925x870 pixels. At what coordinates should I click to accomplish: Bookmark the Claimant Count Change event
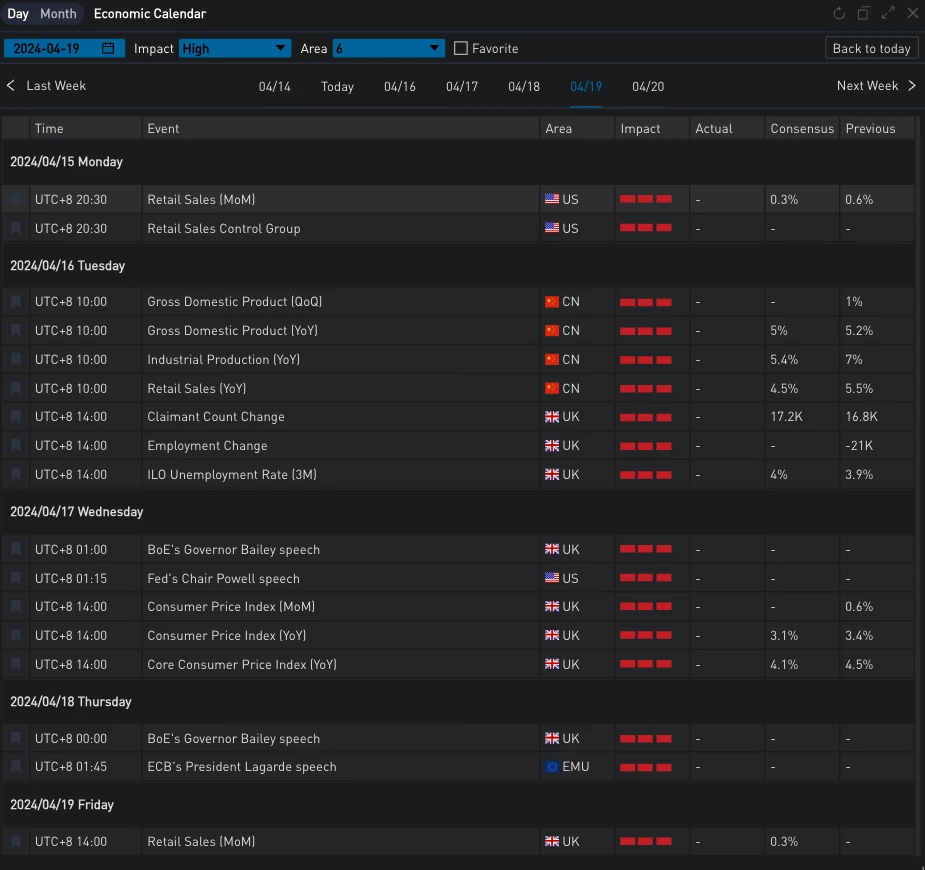[16, 417]
